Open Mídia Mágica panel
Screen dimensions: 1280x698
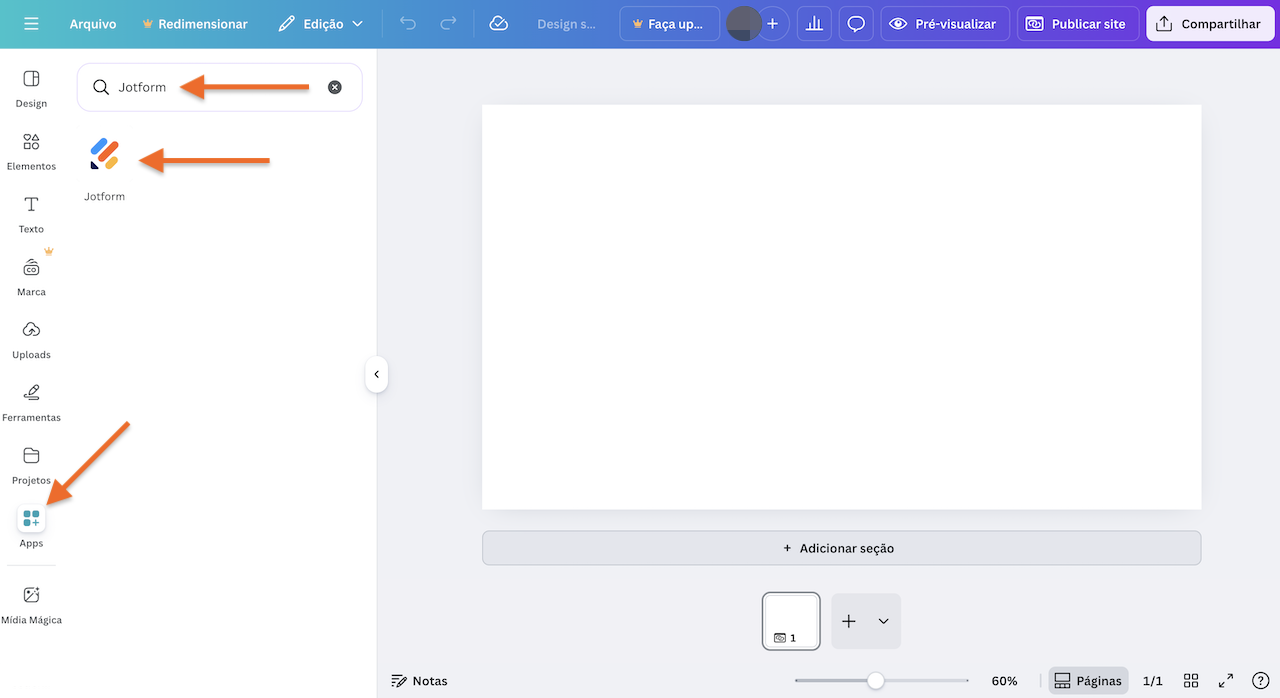(x=31, y=602)
